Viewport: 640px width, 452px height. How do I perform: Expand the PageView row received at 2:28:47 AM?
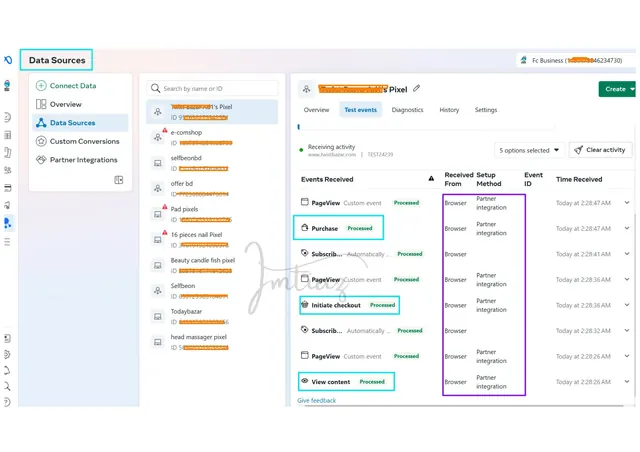tap(627, 203)
